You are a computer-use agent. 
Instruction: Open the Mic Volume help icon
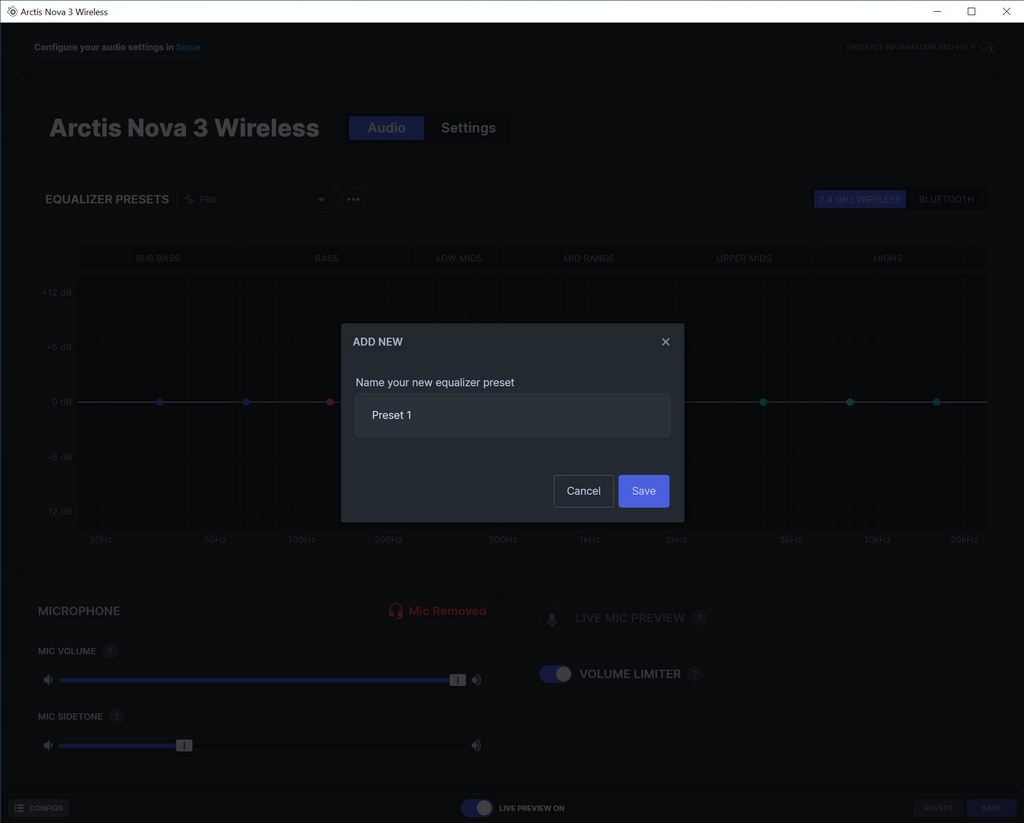click(111, 651)
